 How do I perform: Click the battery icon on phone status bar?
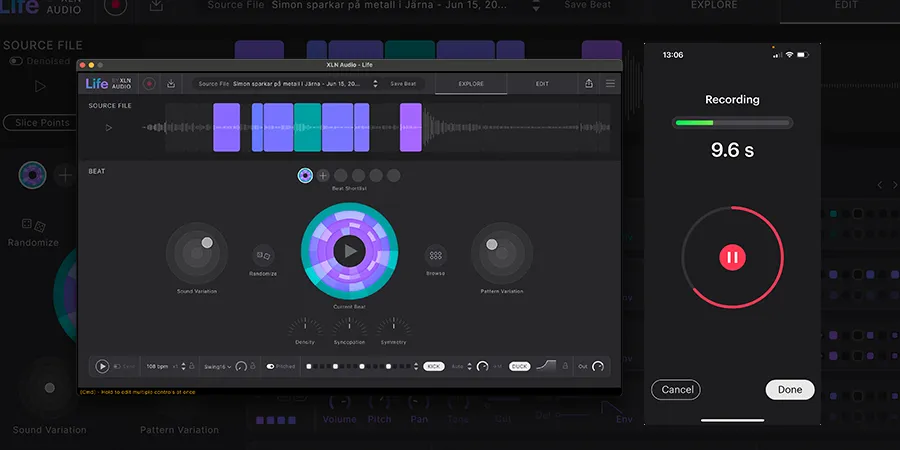[x=803, y=55]
